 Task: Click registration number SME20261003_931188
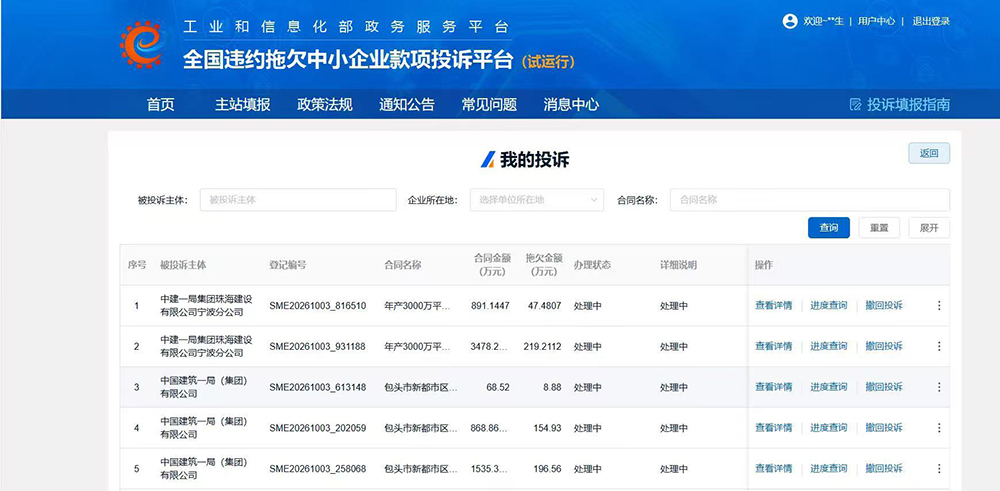[x=318, y=346]
